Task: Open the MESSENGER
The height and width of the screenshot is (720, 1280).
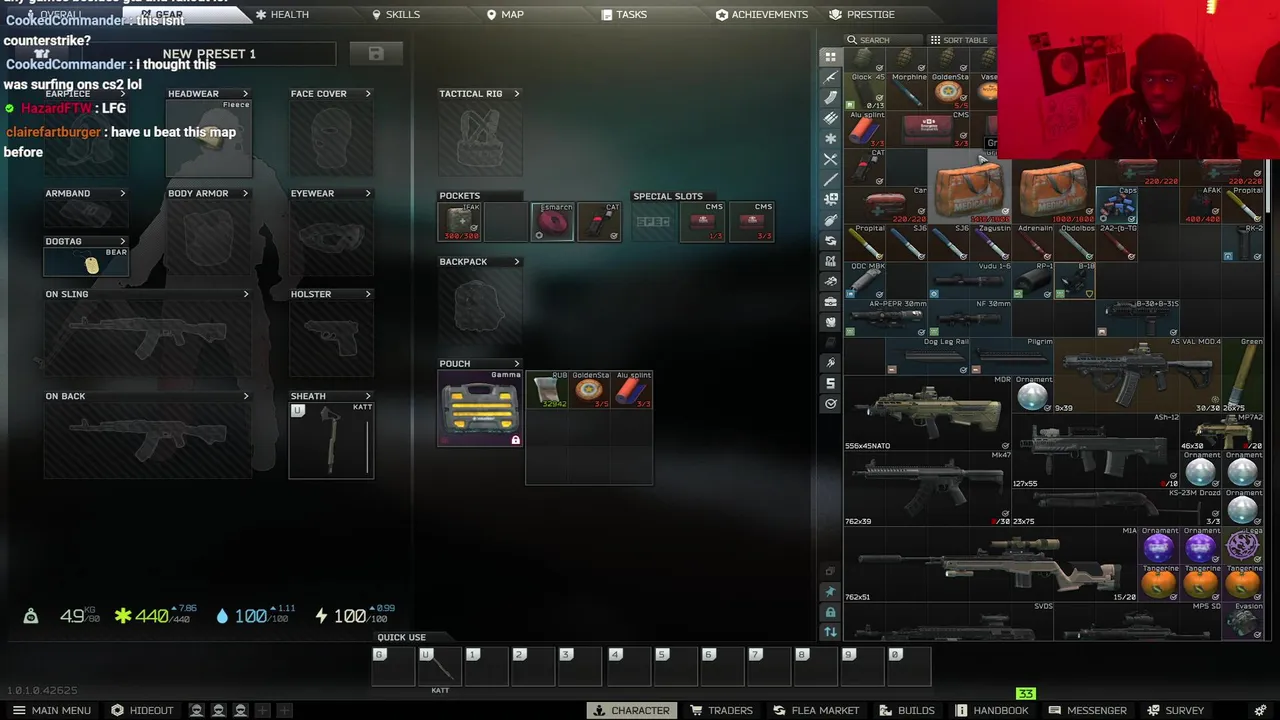Action: click(1088, 710)
